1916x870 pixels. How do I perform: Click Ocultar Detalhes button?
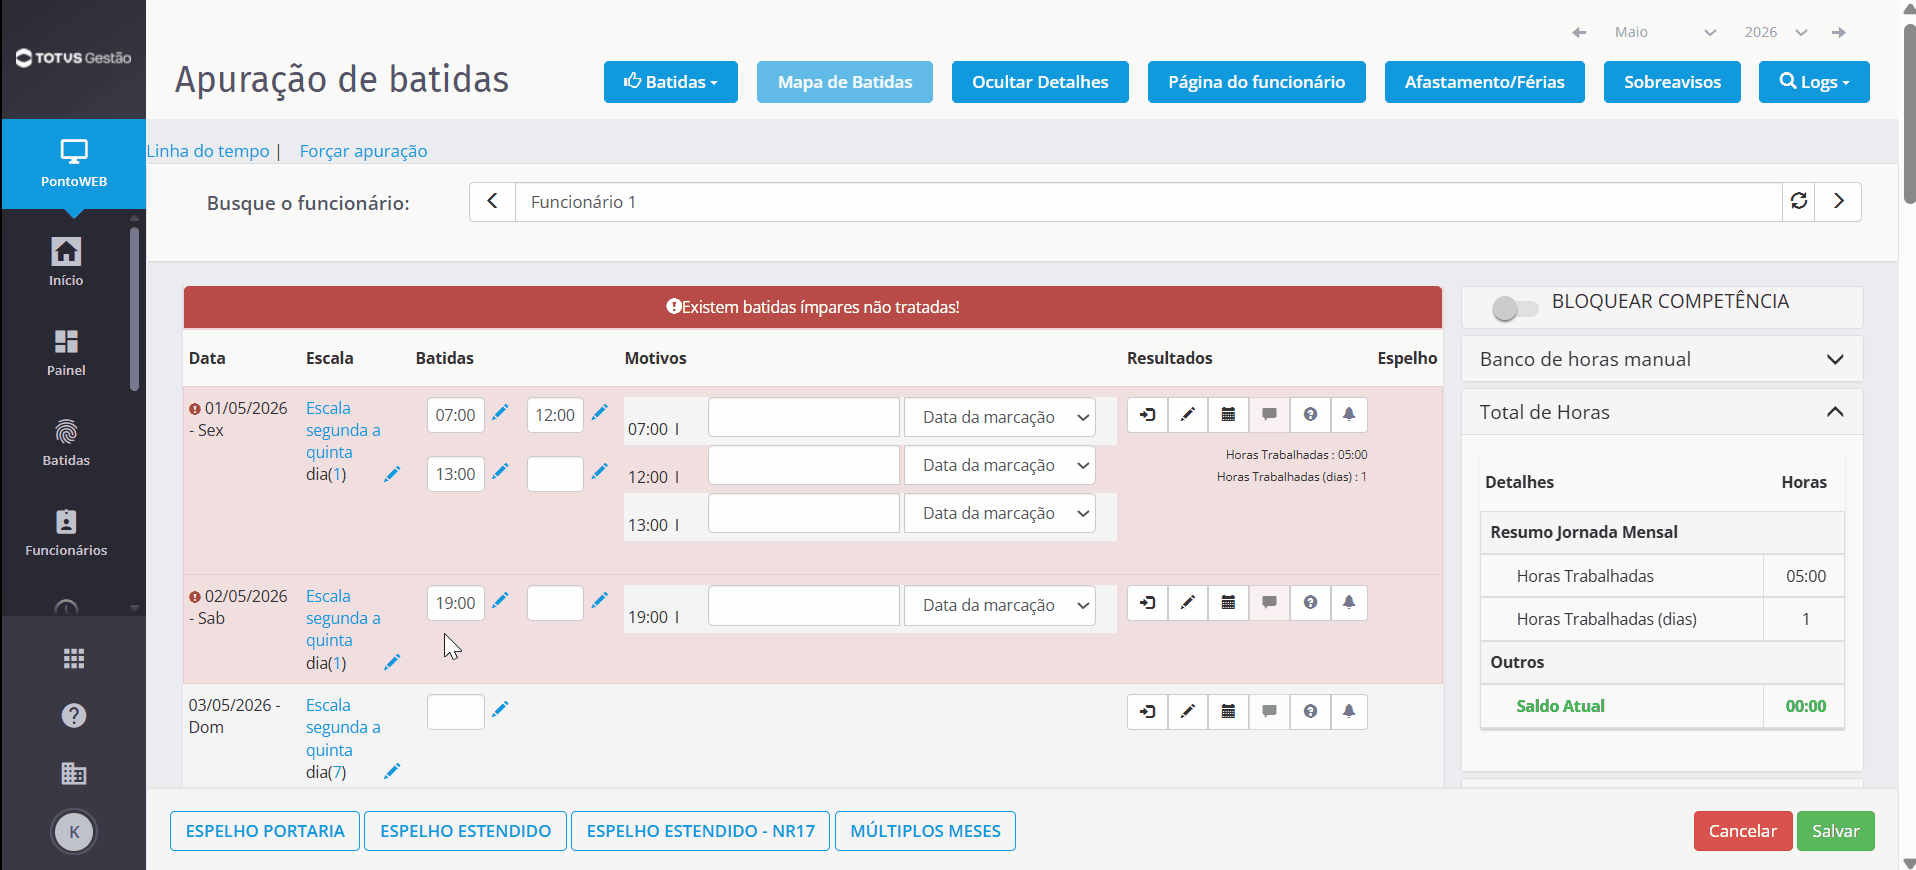point(1040,82)
